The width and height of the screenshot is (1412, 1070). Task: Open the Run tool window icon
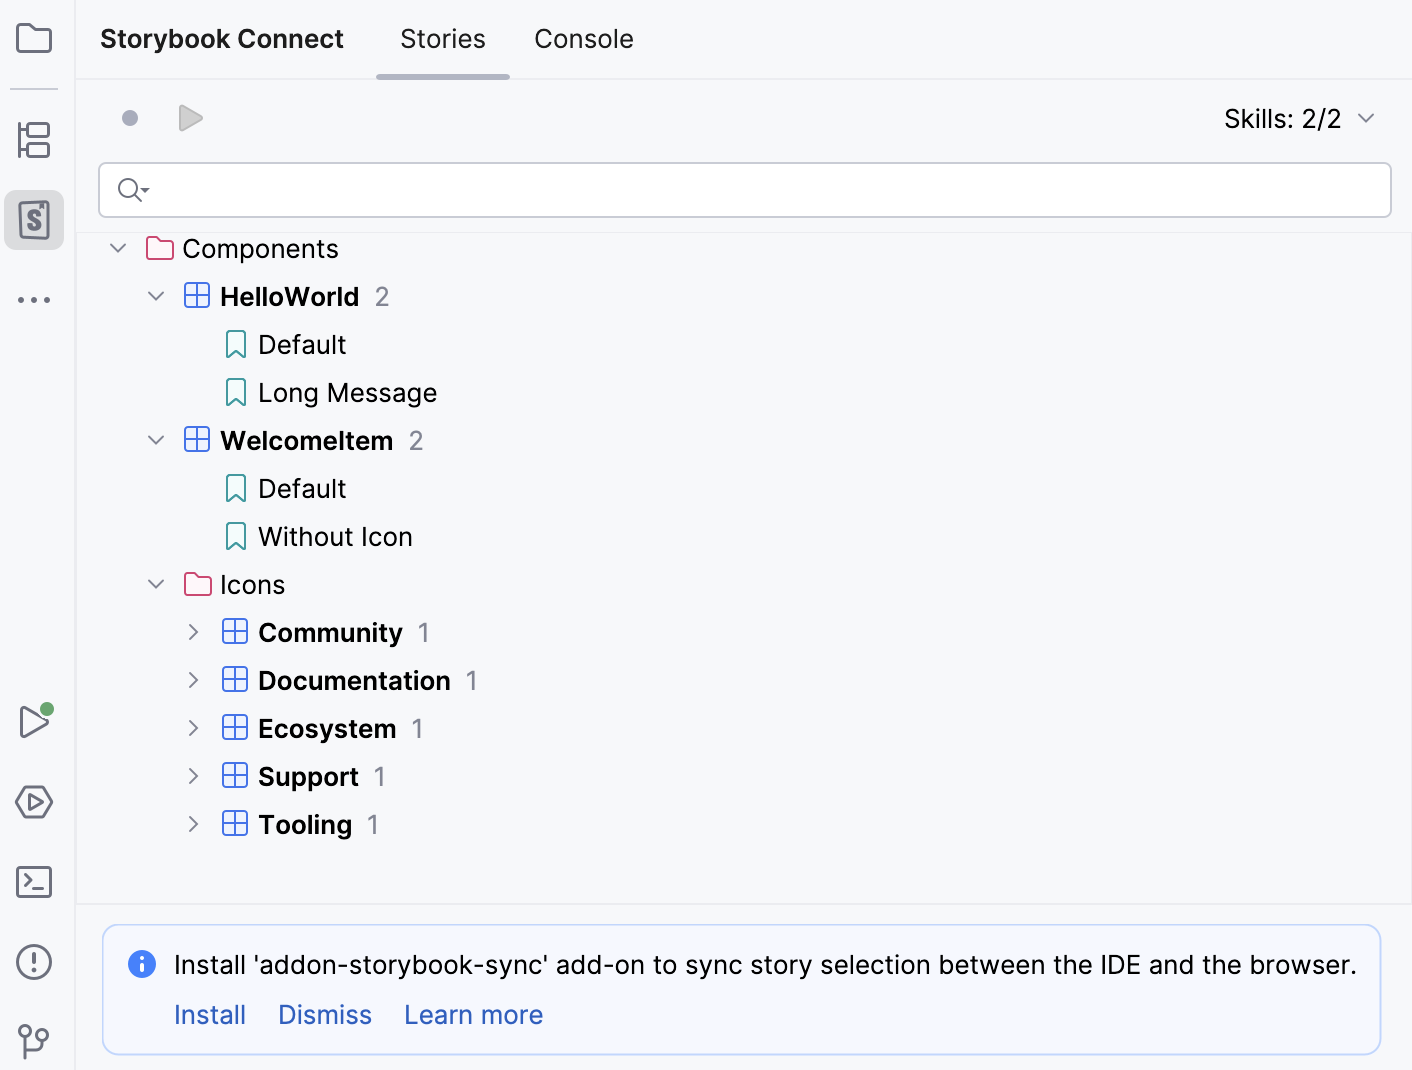[x=35, y=721]
